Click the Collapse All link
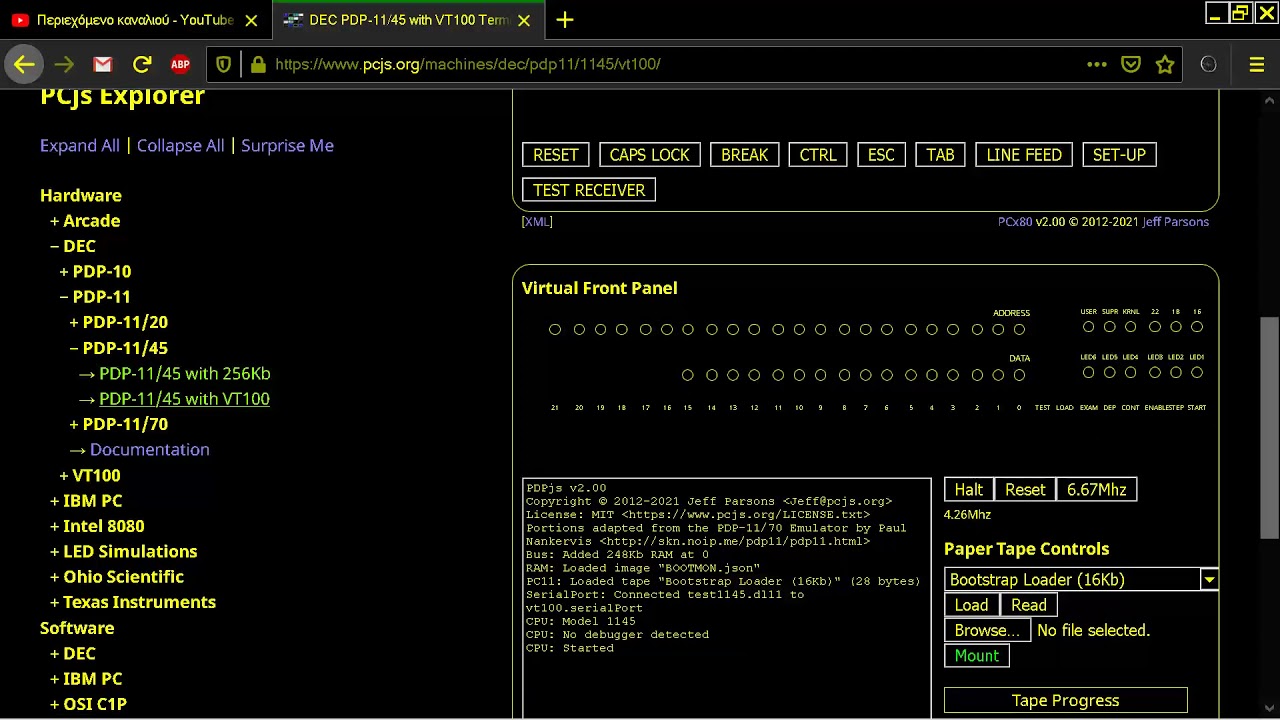Screen dimensions: 1280x720 tap(180, 145)
